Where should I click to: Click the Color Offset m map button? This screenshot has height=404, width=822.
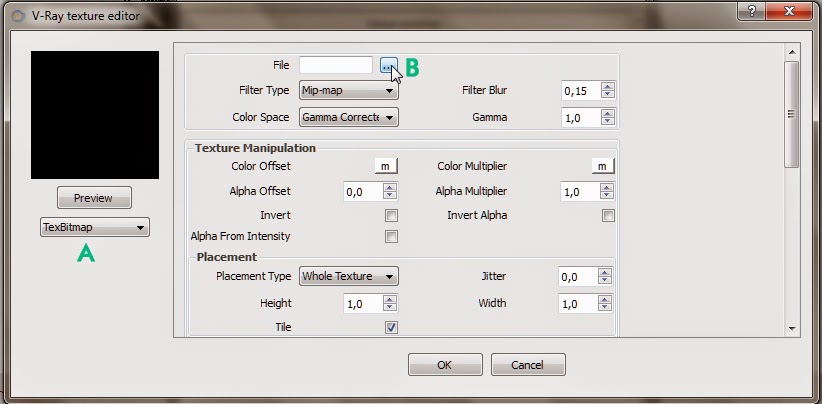[x=386, y=166]
